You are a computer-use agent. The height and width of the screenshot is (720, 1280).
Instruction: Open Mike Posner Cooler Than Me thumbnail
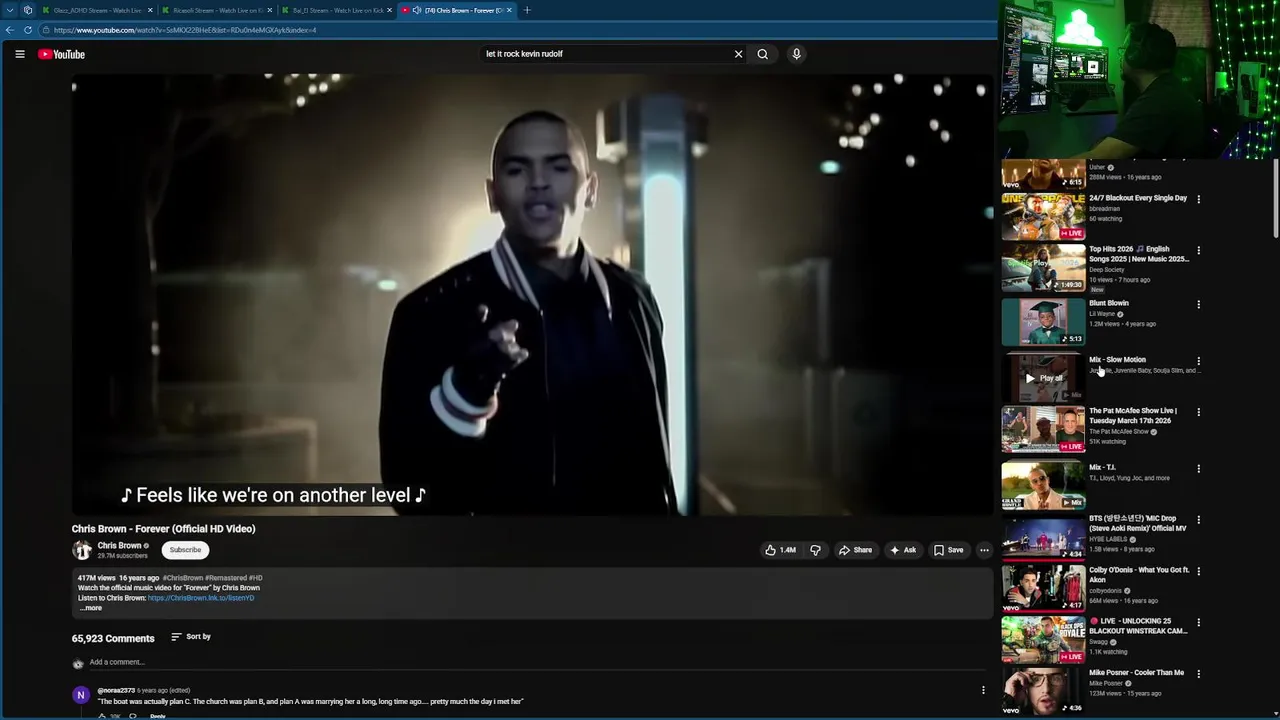[1043, 691]
